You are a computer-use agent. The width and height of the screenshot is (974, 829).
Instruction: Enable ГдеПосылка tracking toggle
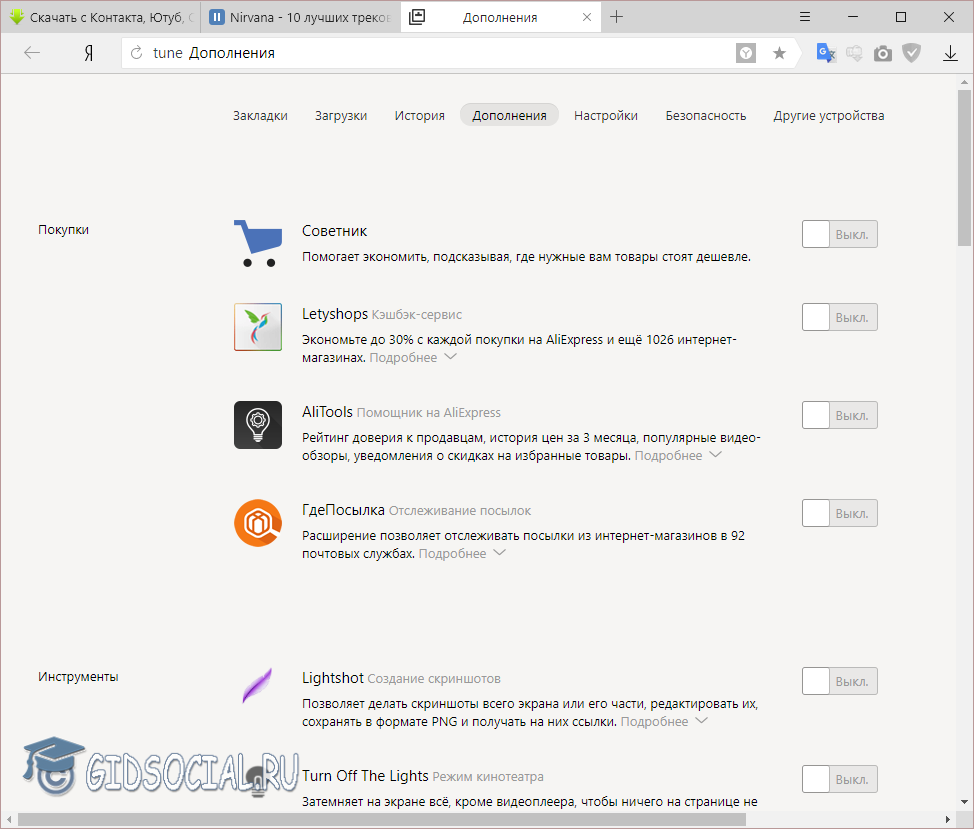point(840,514)
